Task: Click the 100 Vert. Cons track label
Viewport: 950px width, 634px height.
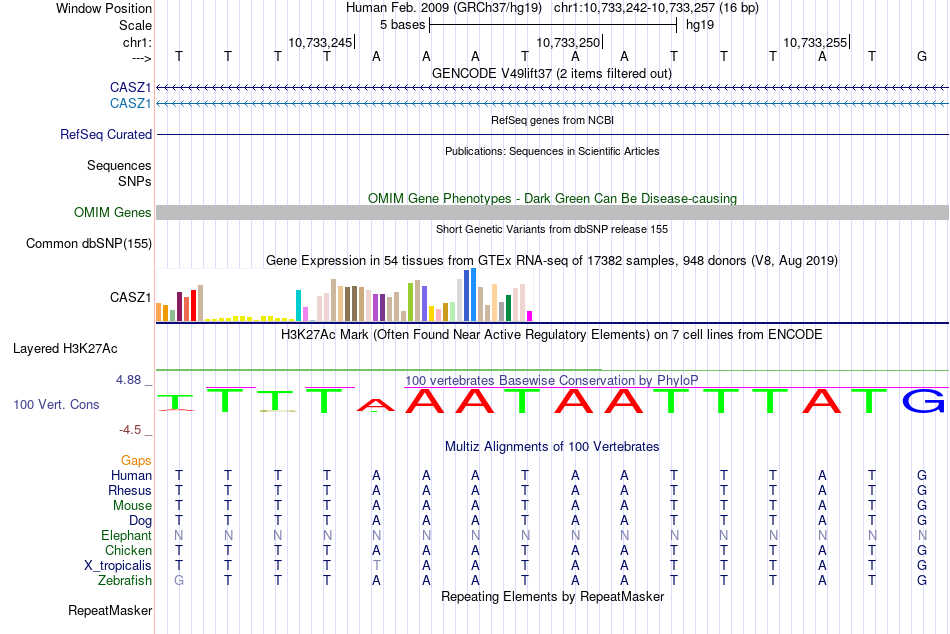Action: tap(56, 404)
